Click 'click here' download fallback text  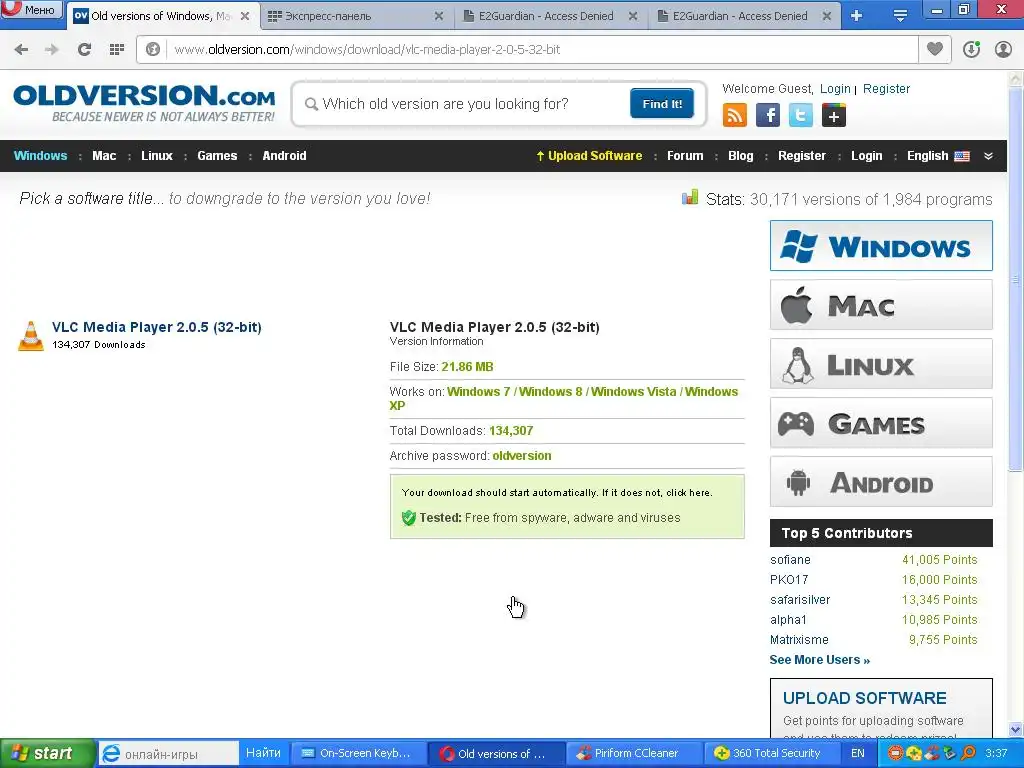click(x=688, y=492)
